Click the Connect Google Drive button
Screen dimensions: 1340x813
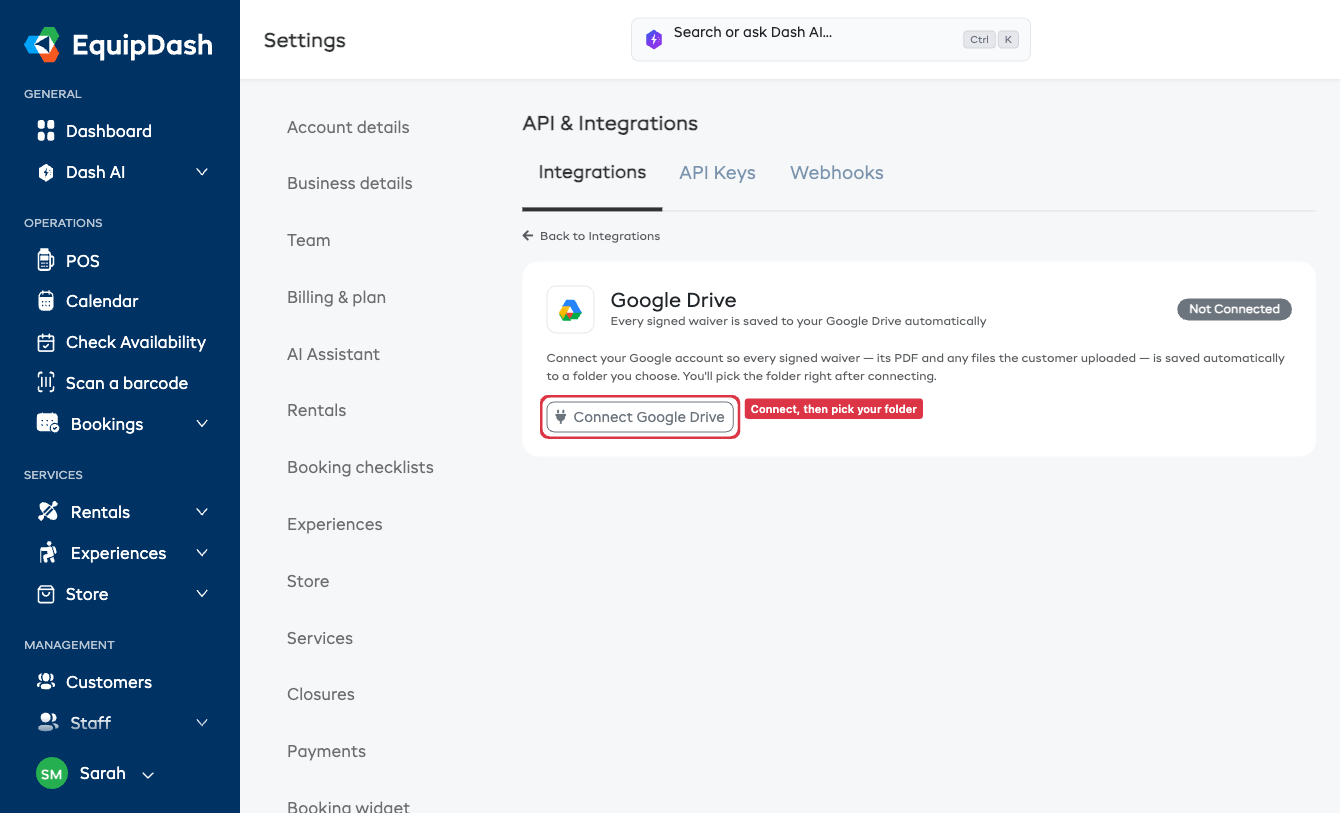(640, 417)
